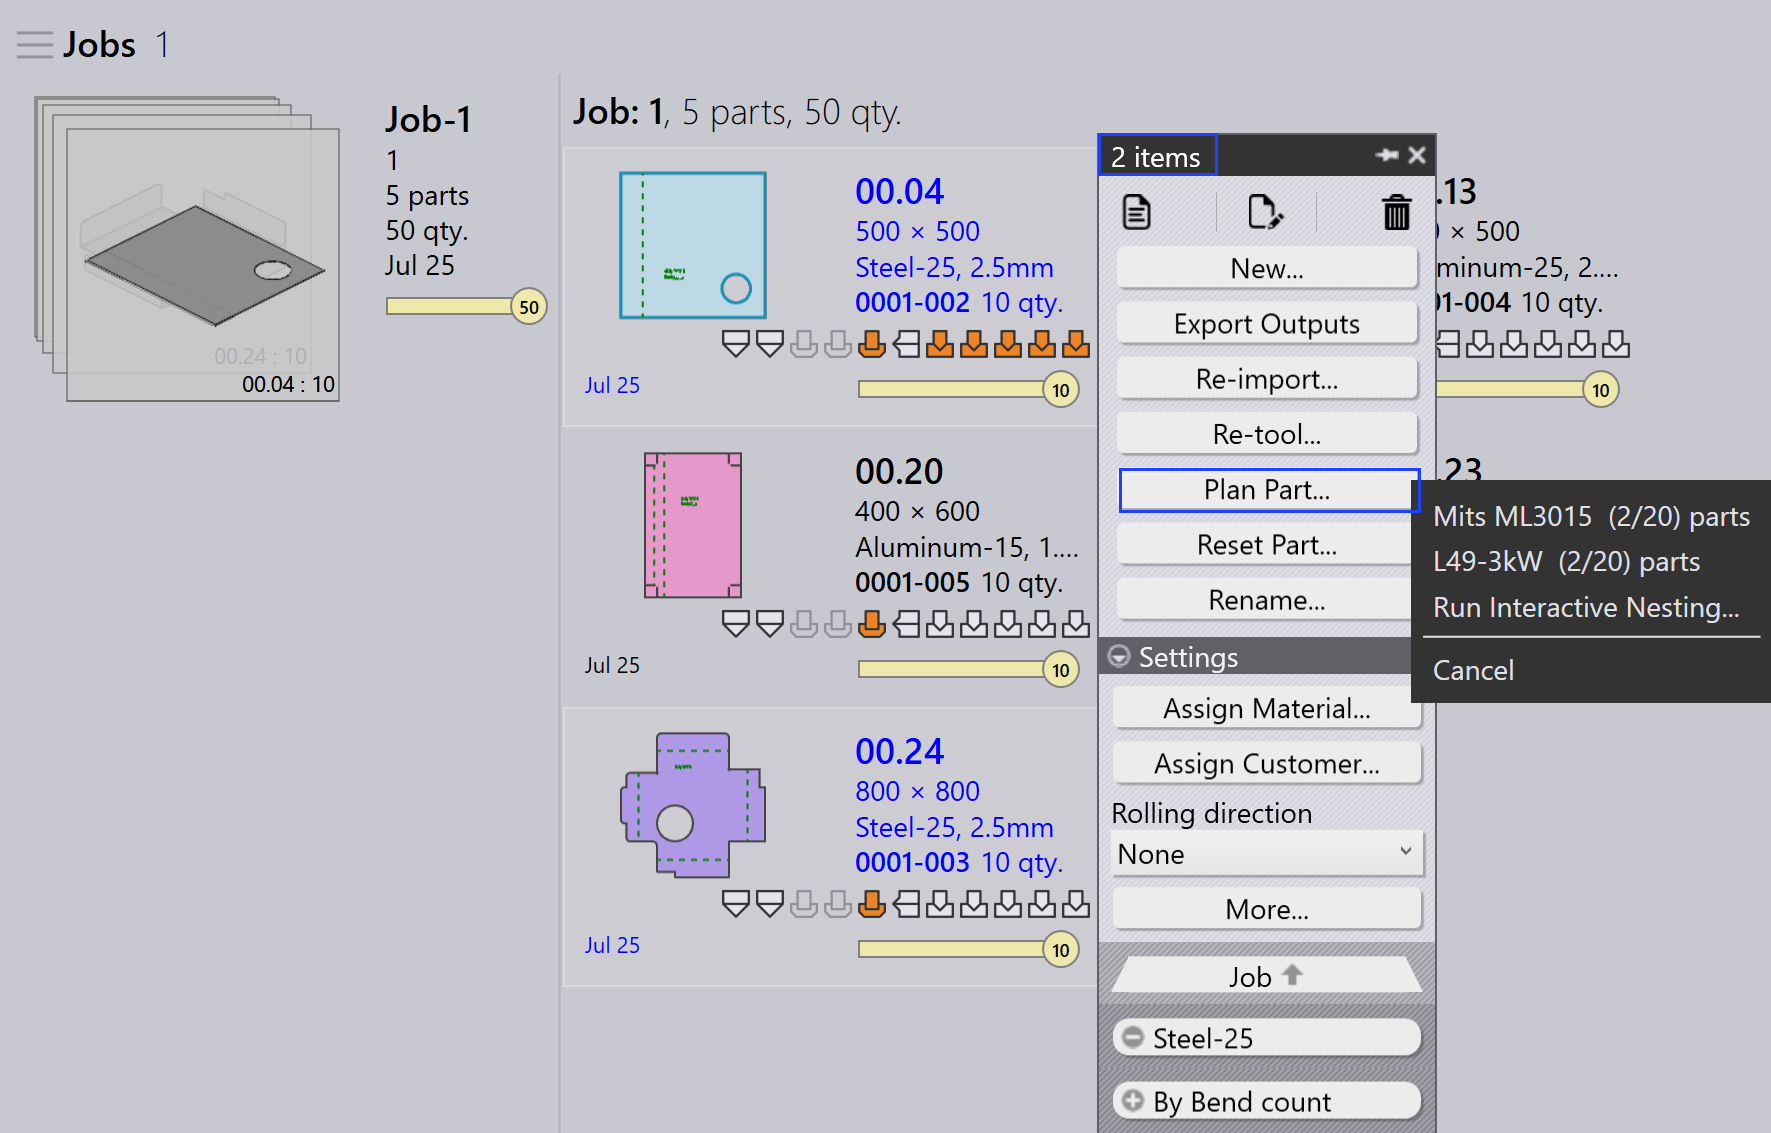The height and width of the screenshot is (1133, 1771).
Task: Click the Export Outputs button
Action: coord(1267,324)
